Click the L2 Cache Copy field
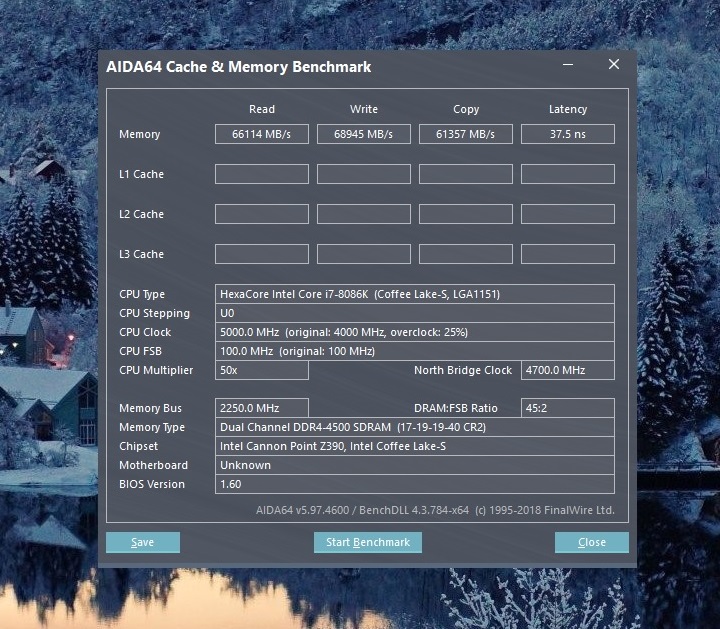Image resolution: width=720 pixels, height=629 pixels. 466,214
